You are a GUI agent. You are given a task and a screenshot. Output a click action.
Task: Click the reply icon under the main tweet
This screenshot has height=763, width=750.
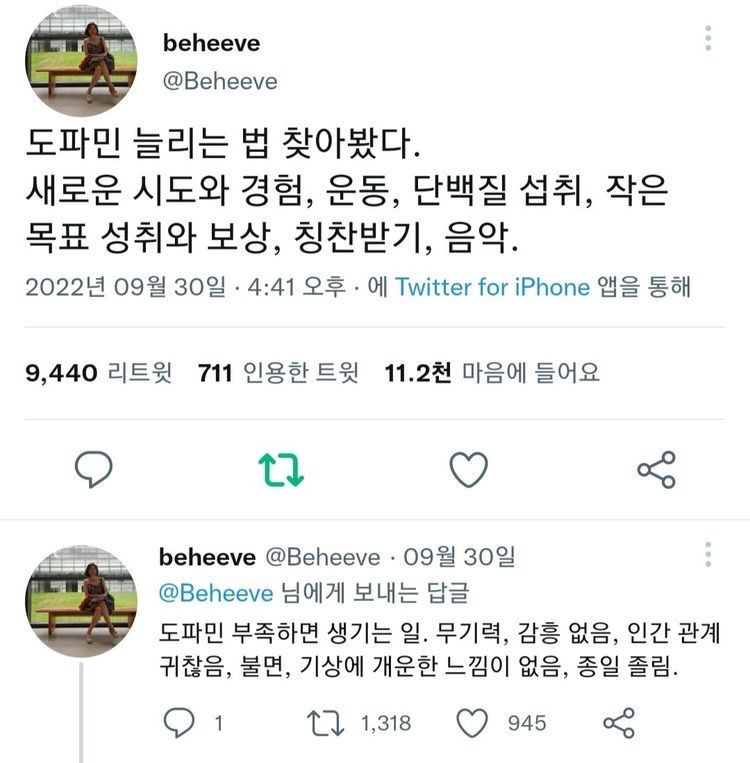click(x=94, y=469)
